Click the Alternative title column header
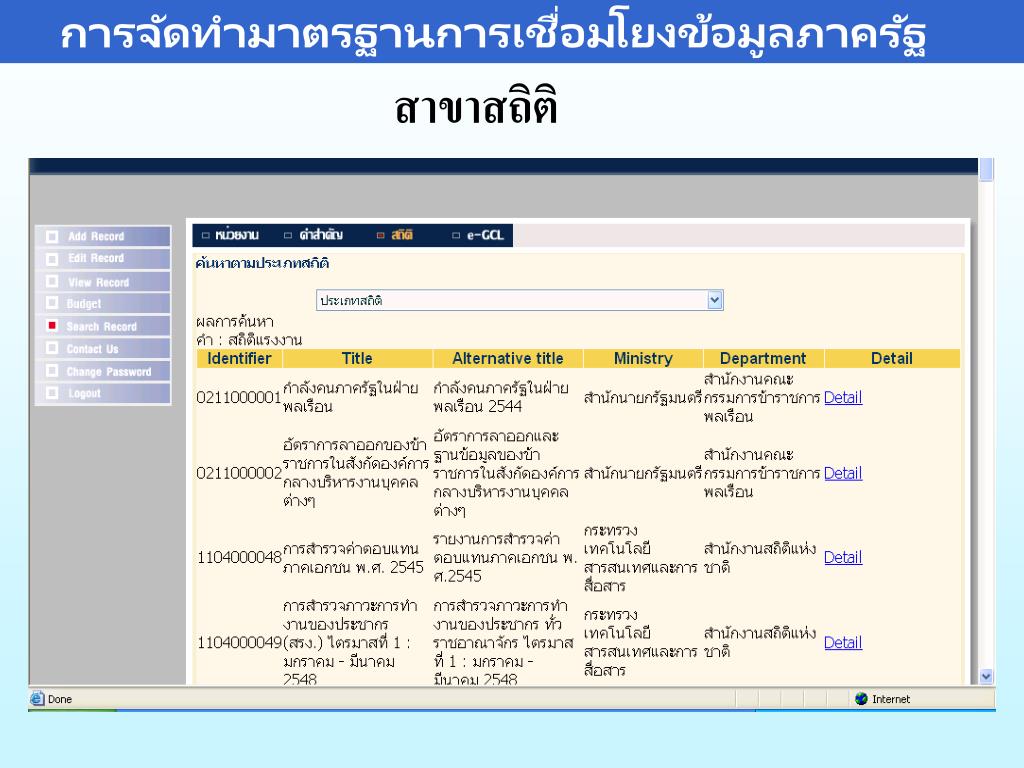This screenshot has width=1024, height=768. (x=507, y=359)
